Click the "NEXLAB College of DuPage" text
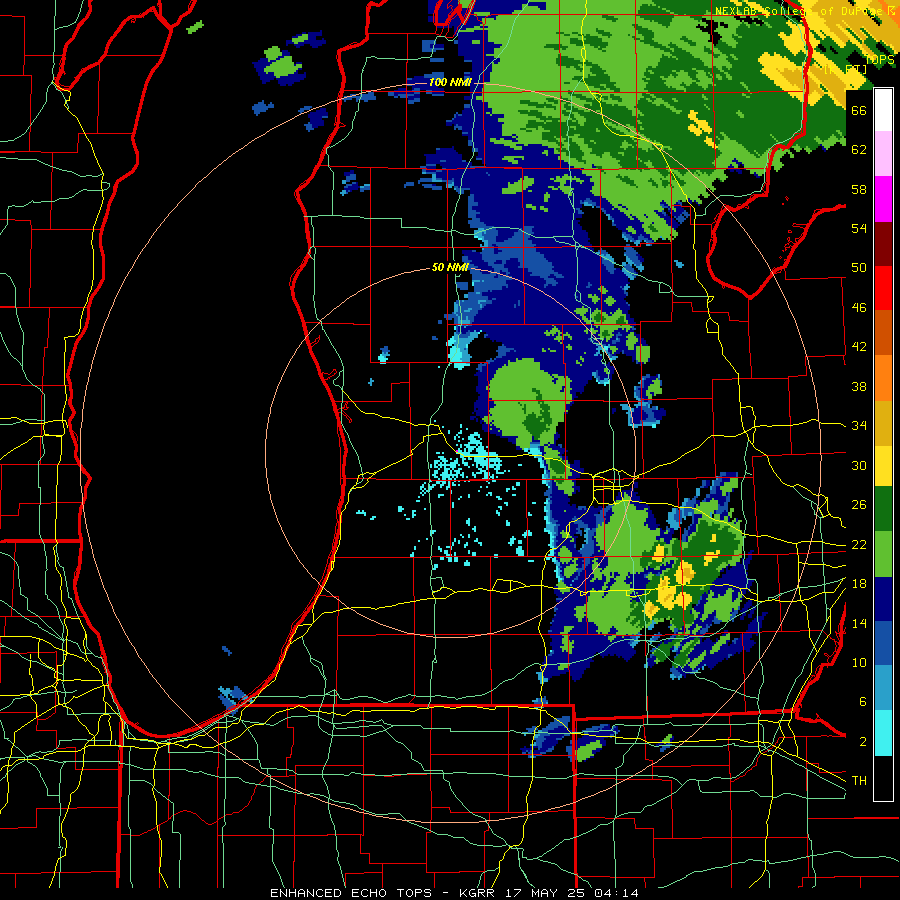Image resolution: width=900 pixels, height=900 pixels. tap(799, 11)
